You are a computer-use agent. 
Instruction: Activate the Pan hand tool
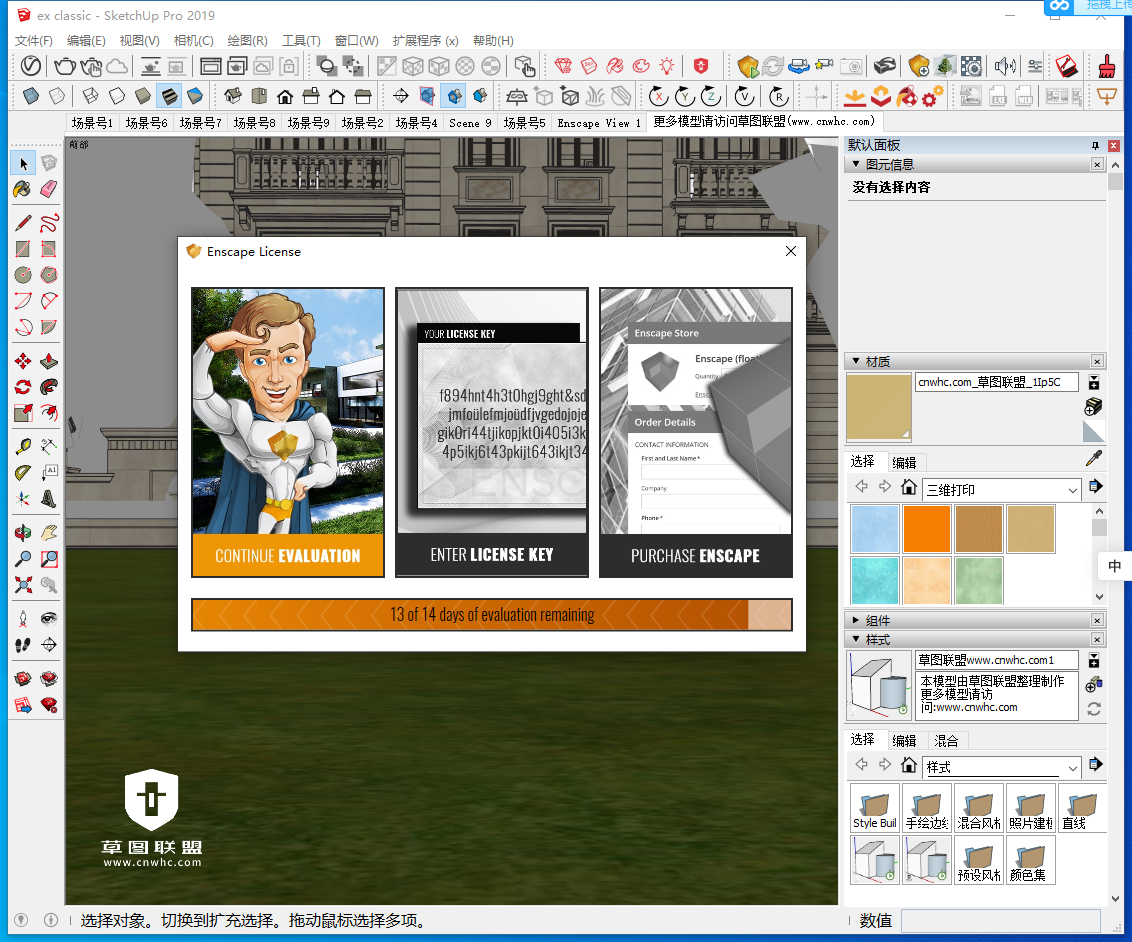(x=48, y=533)
